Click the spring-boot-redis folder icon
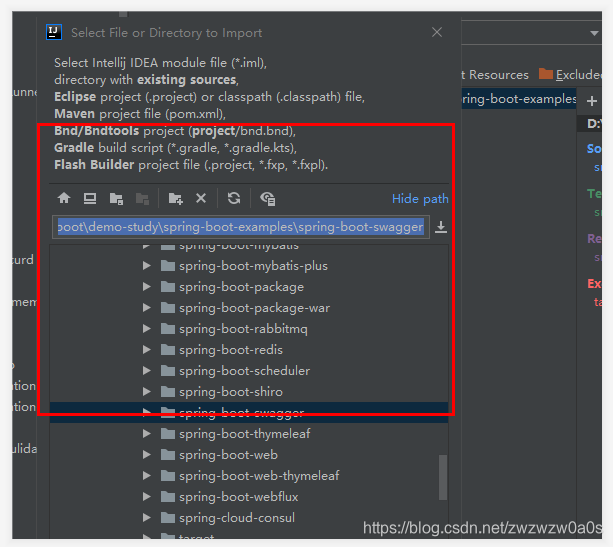The image size is (613, 547). 168,350
